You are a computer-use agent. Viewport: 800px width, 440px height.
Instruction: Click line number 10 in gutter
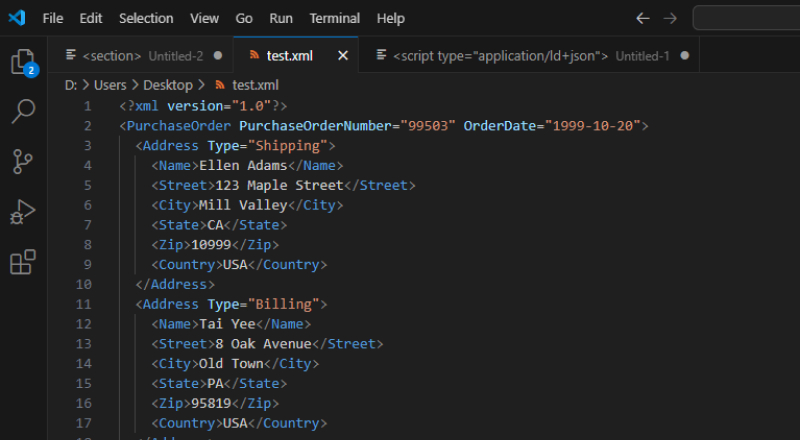83,284
